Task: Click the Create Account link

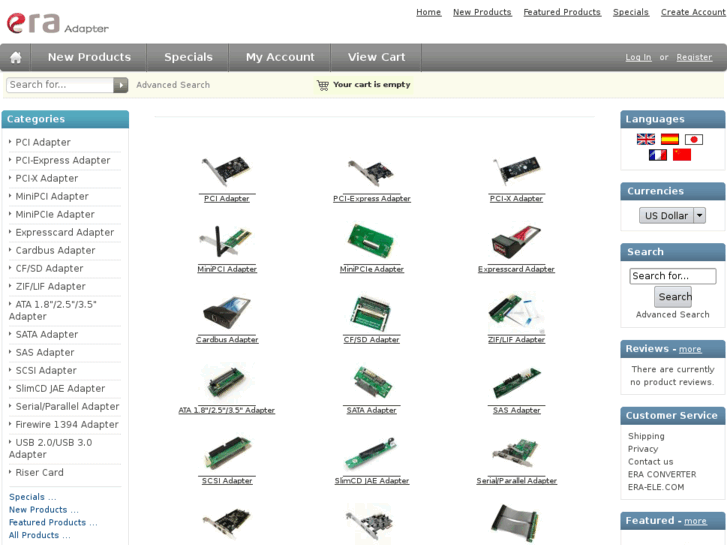Action: click(x=693, y=12)
